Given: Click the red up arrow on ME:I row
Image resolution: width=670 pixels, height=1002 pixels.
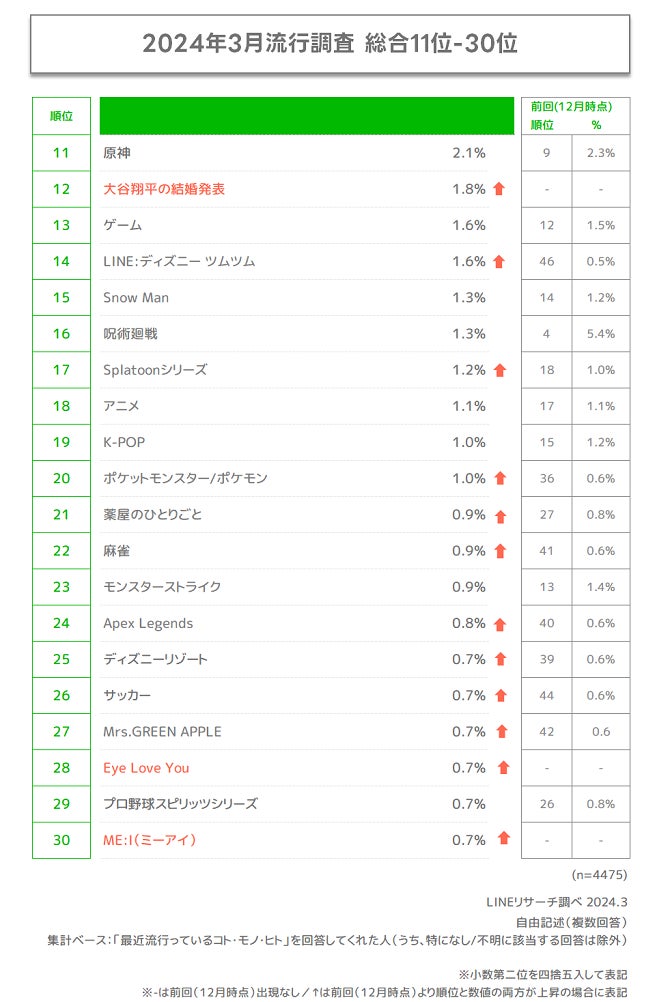Looking at the screenshot, I should (x=503, y=840).
